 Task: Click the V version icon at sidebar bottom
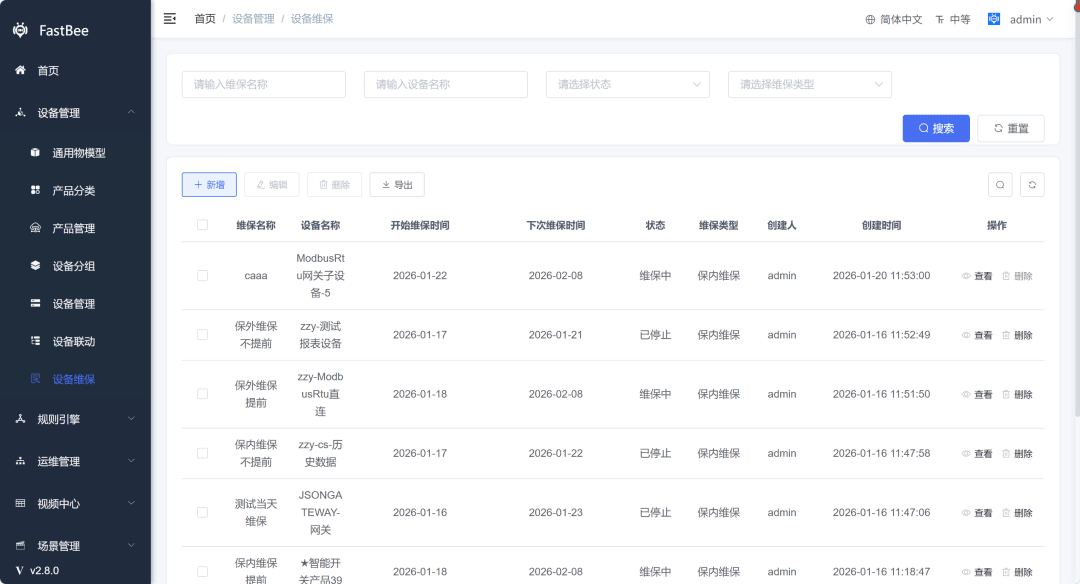pos(19,570)
